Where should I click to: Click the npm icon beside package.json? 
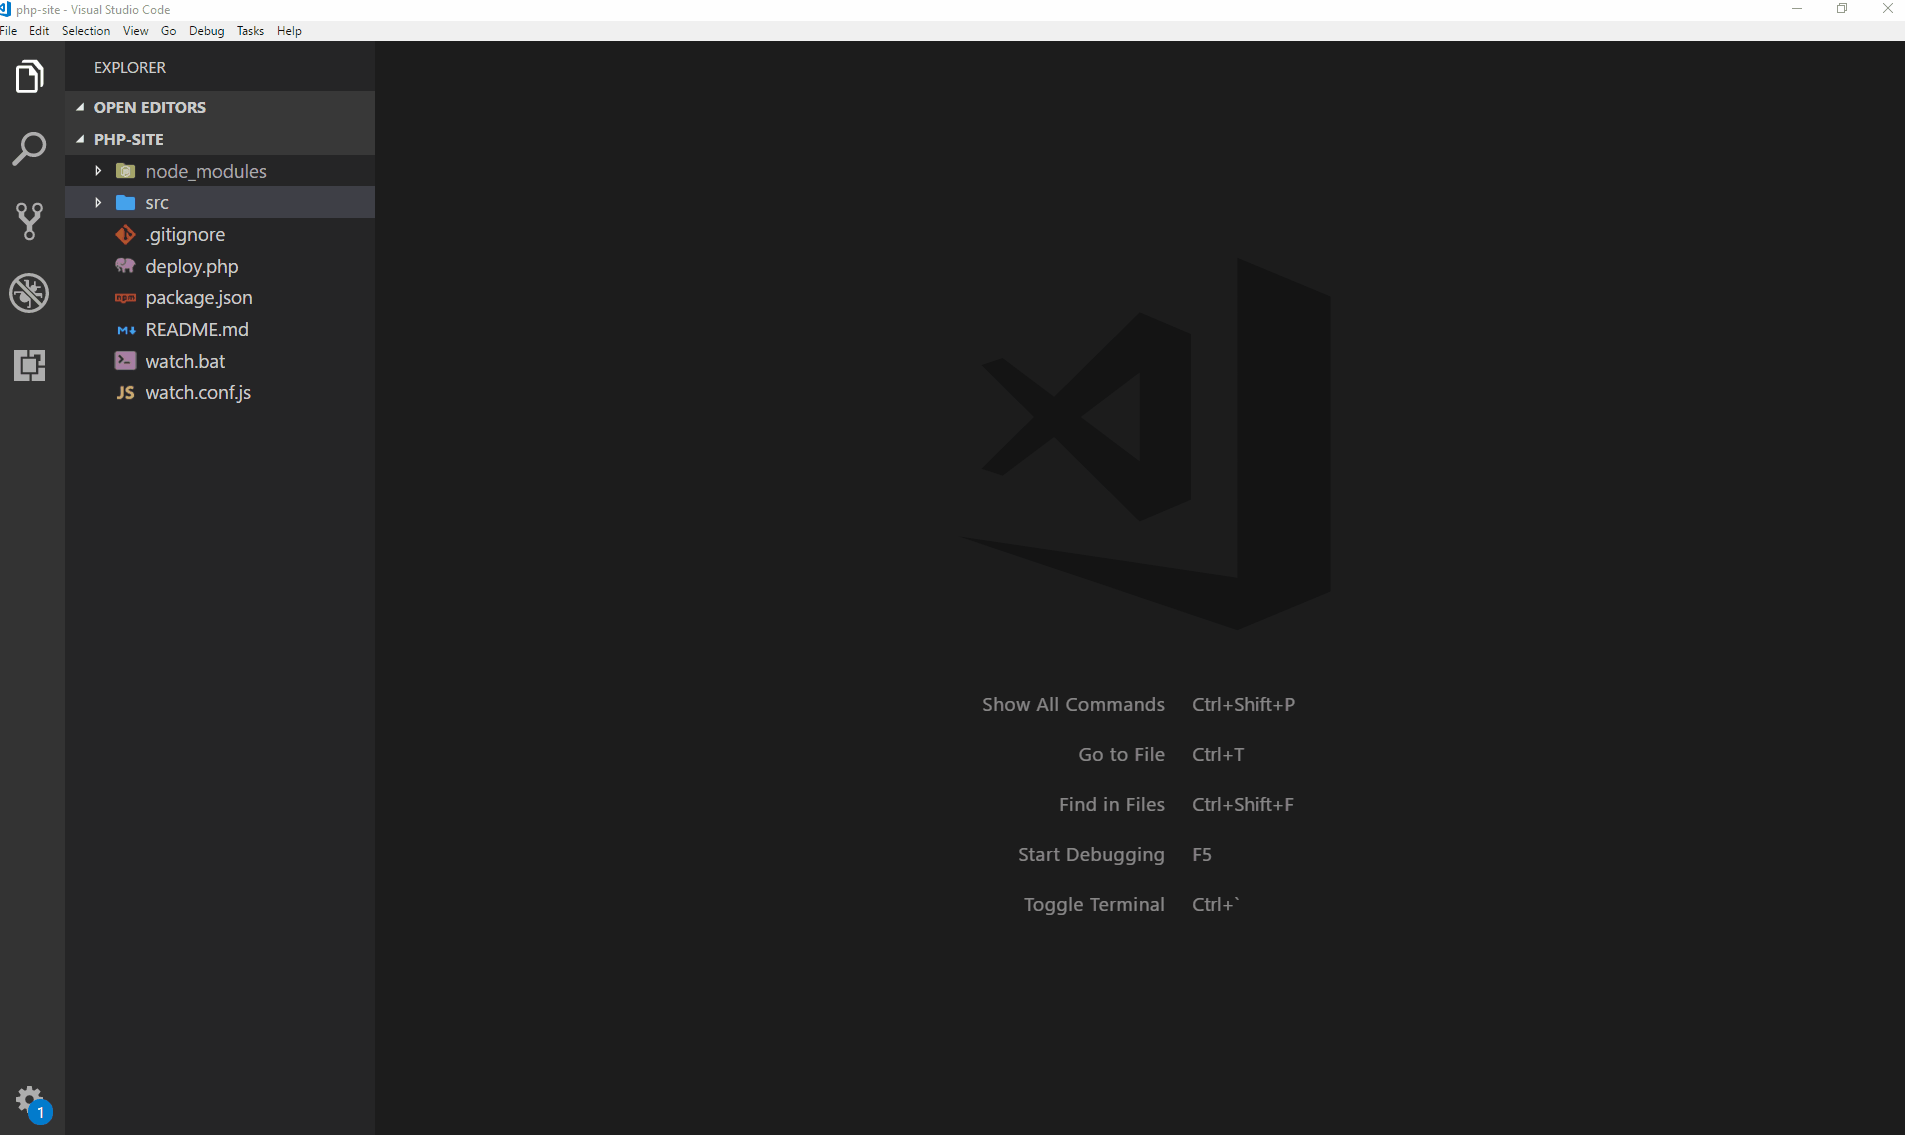pyautogui.click(x=126, y=298)
